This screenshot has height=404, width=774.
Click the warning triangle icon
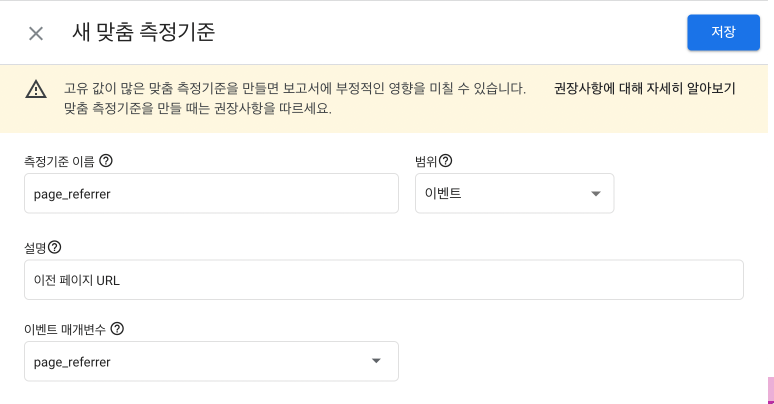pyautogui.click(x=36, y=90)
